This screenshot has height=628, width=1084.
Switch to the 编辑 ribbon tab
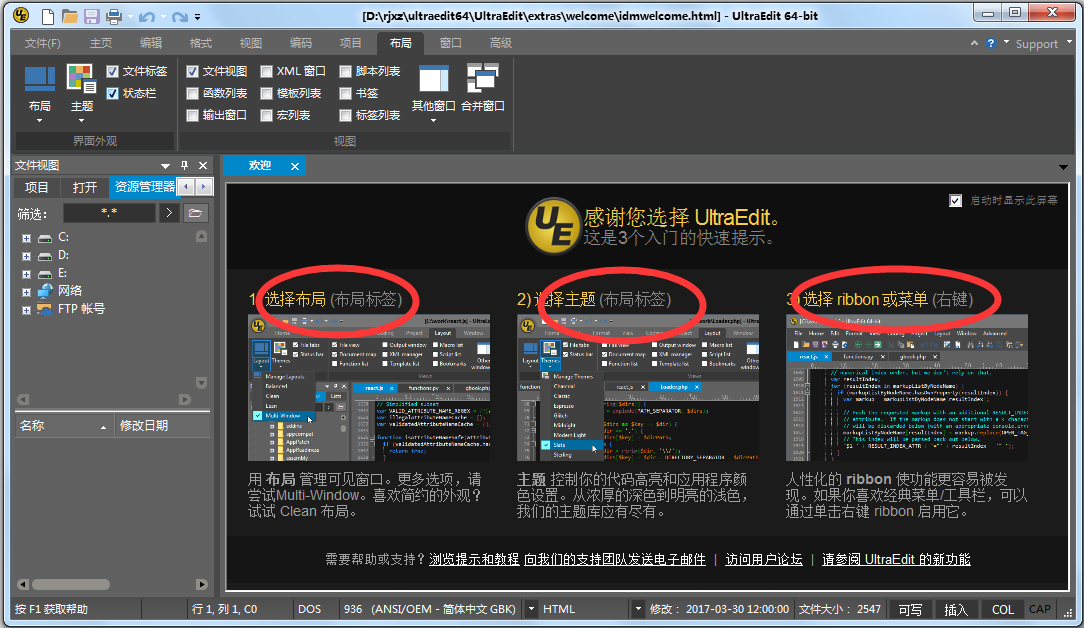[151, 43]
